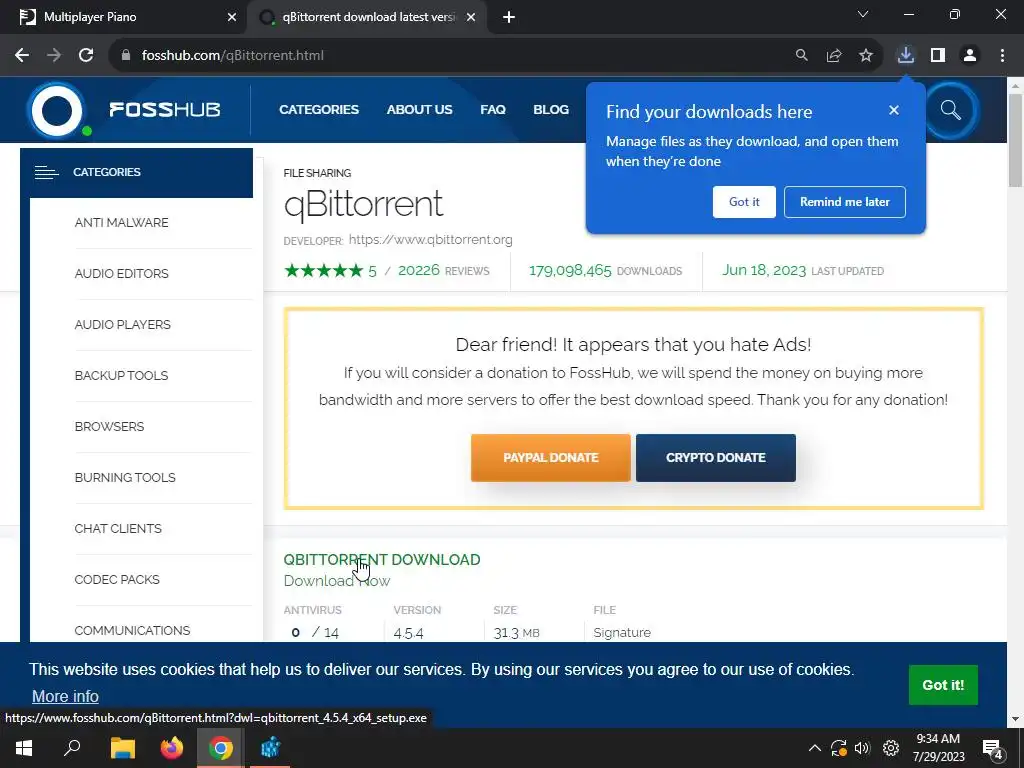The height and width of the screenshot is (768, 1024).
Task: Click the URL text in address bar
Action: tap(232, 56)
